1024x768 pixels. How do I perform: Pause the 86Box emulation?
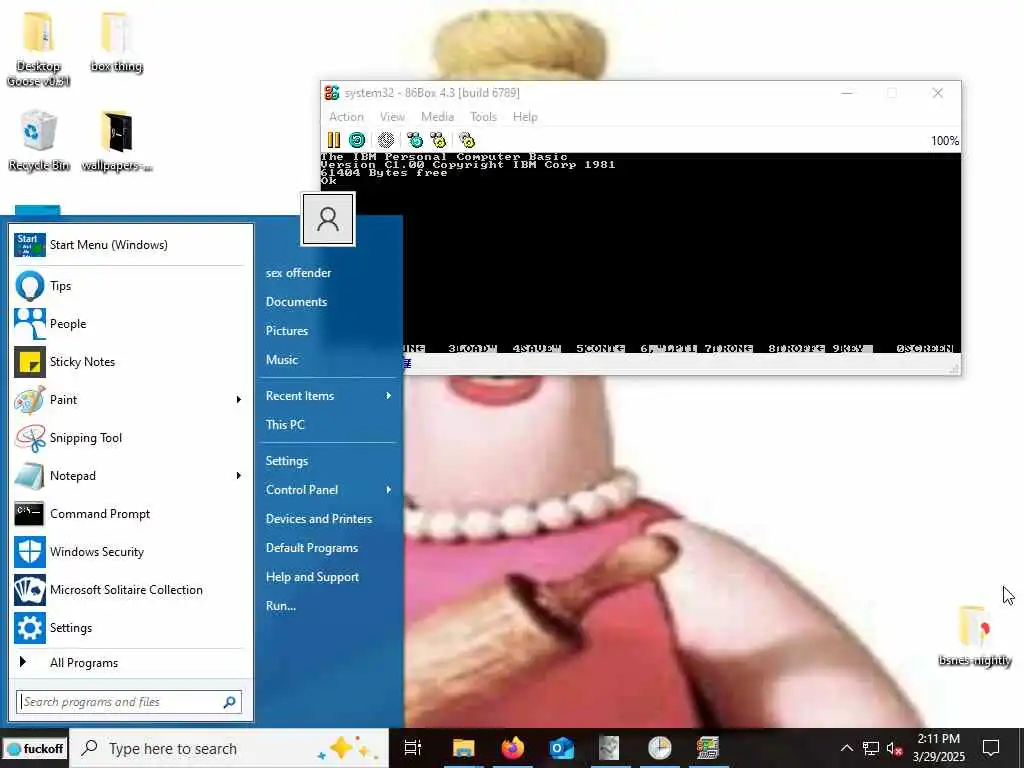(334, 140)
